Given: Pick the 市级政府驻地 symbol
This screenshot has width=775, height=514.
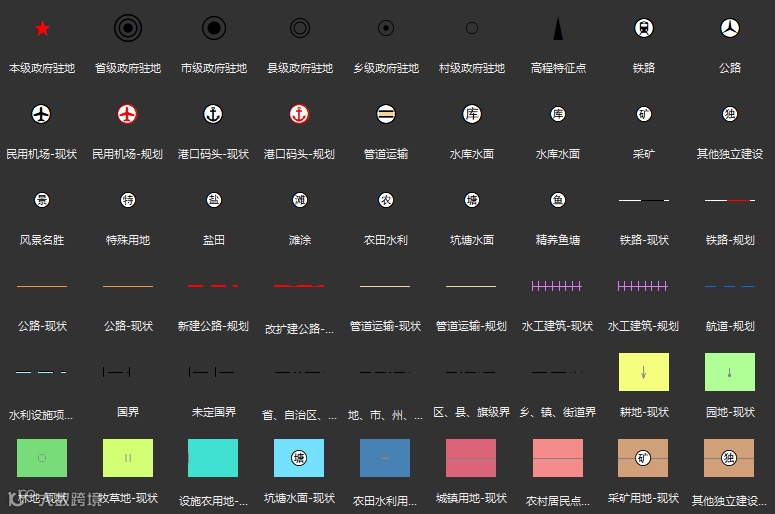Looking at the screenshot, I should (214, 28).
